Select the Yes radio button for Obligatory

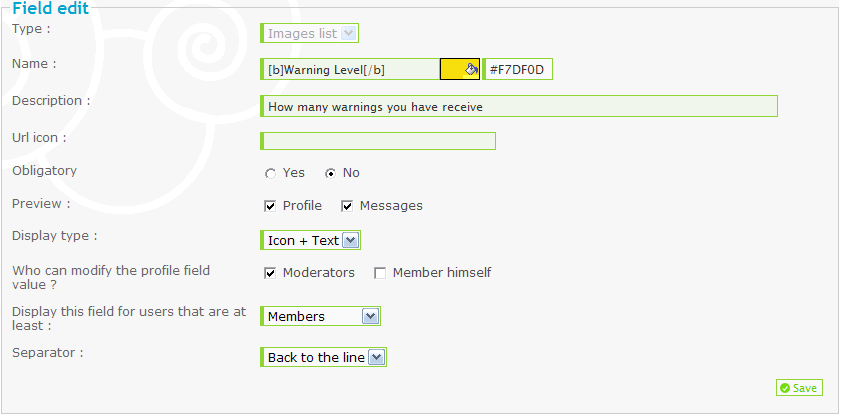(x=270, y=174)
